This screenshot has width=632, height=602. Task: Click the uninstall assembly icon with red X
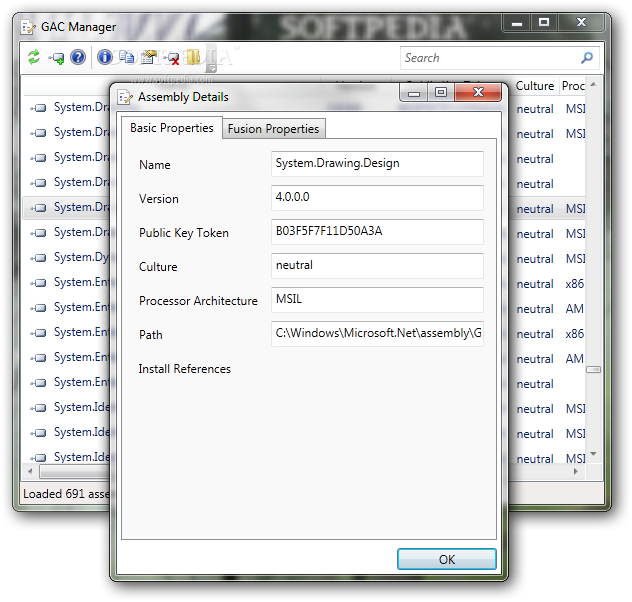point(172,58)
